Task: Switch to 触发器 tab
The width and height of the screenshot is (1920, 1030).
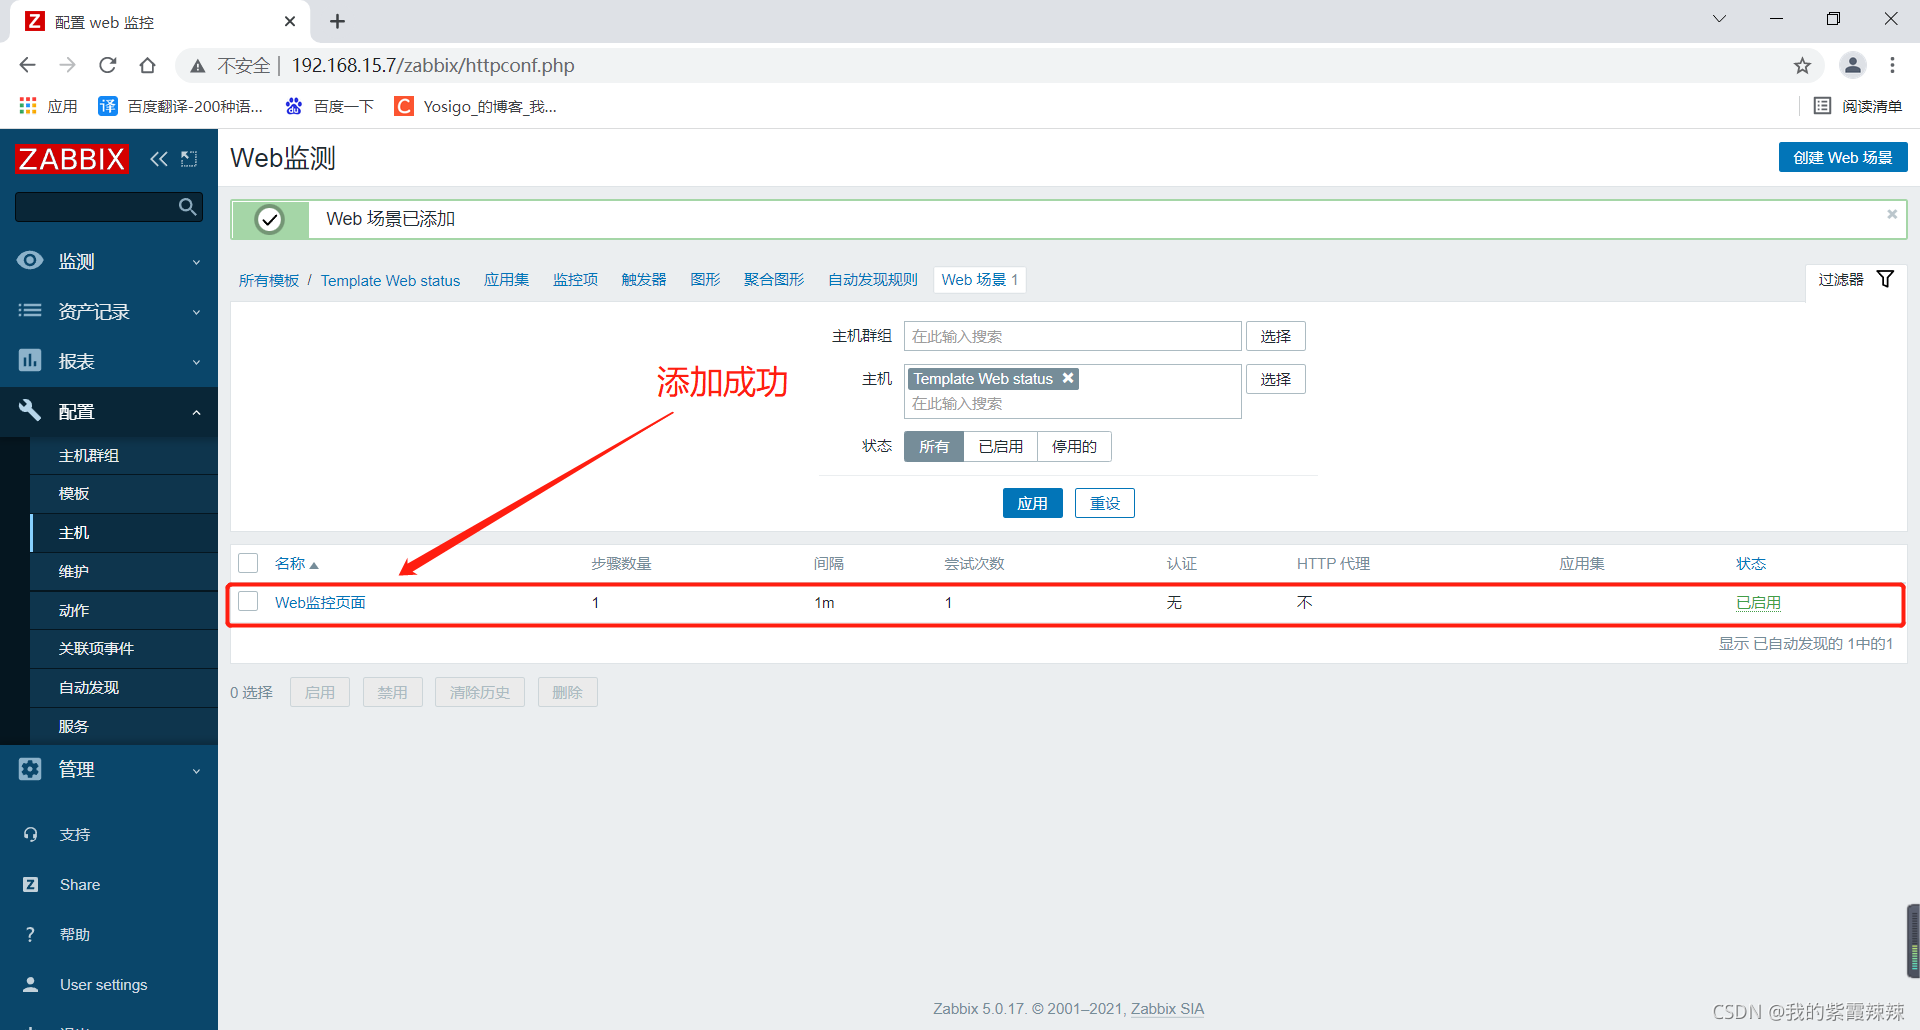Action: tap(644, 280)
